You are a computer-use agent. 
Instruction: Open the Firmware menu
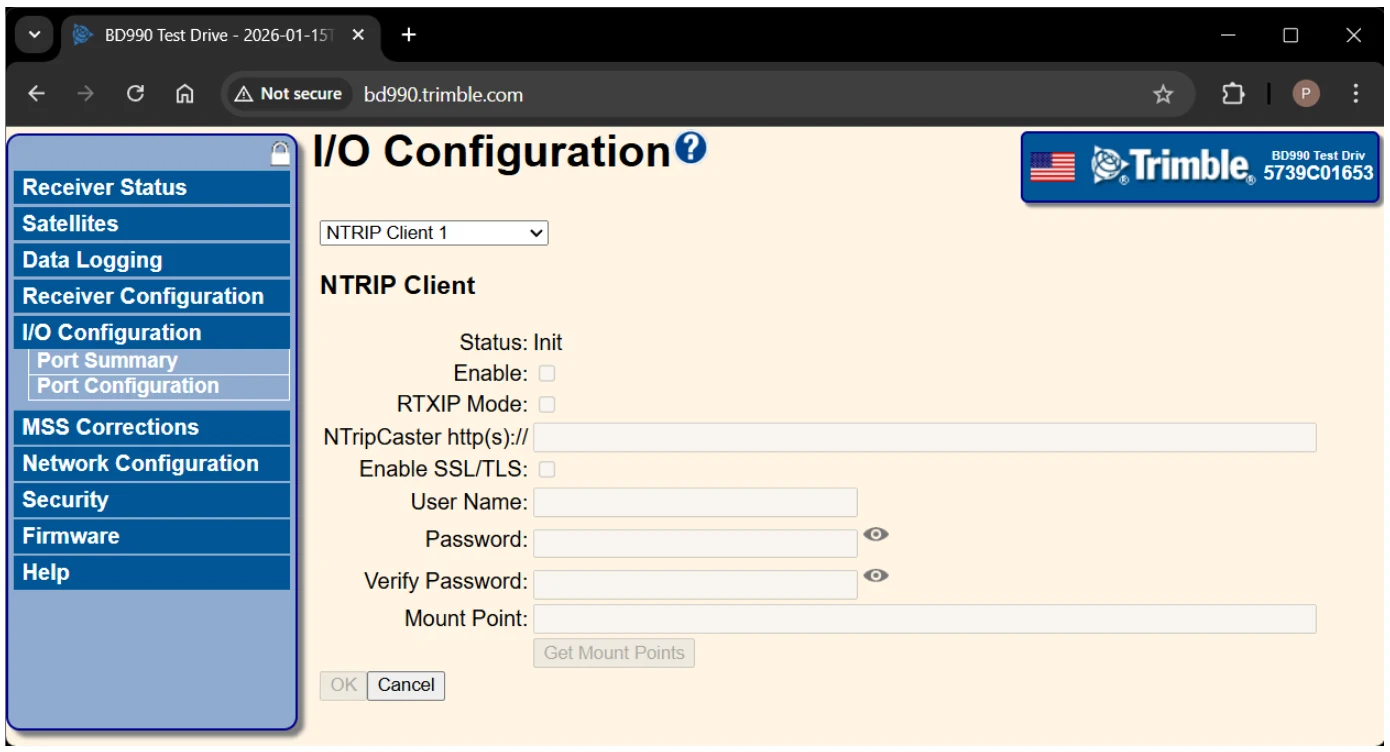(152, 536)
